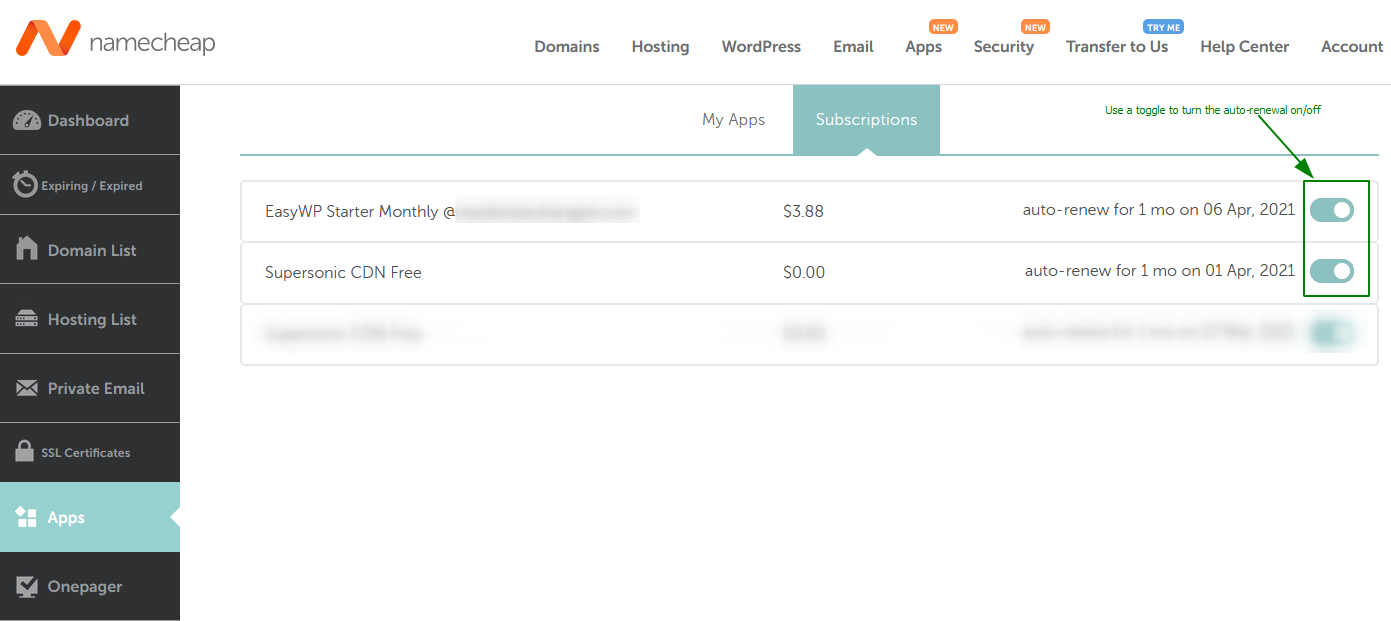Select the Expiring / Expired clock icon
Viewport: 1391px width, 621px height.
pos(24,185)
